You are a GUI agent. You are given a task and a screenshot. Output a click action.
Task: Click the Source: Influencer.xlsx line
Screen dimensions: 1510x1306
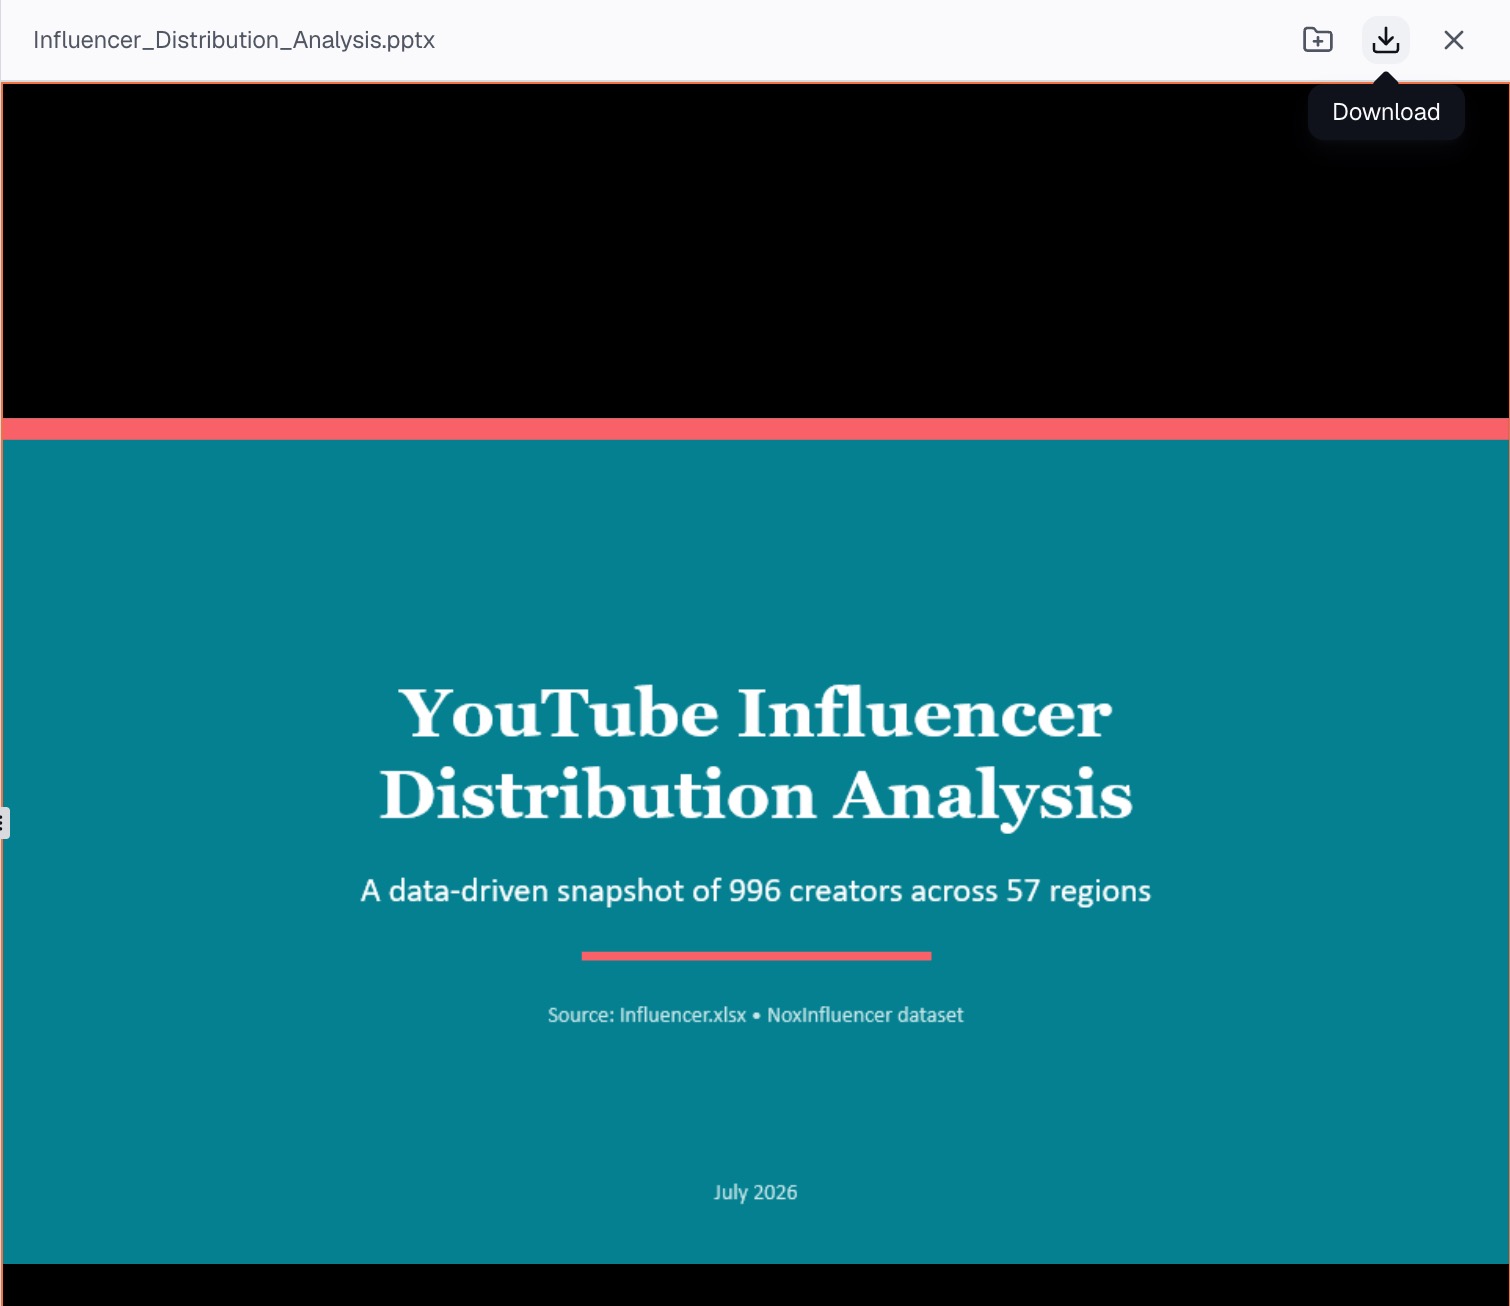(x=756, y=1015)
